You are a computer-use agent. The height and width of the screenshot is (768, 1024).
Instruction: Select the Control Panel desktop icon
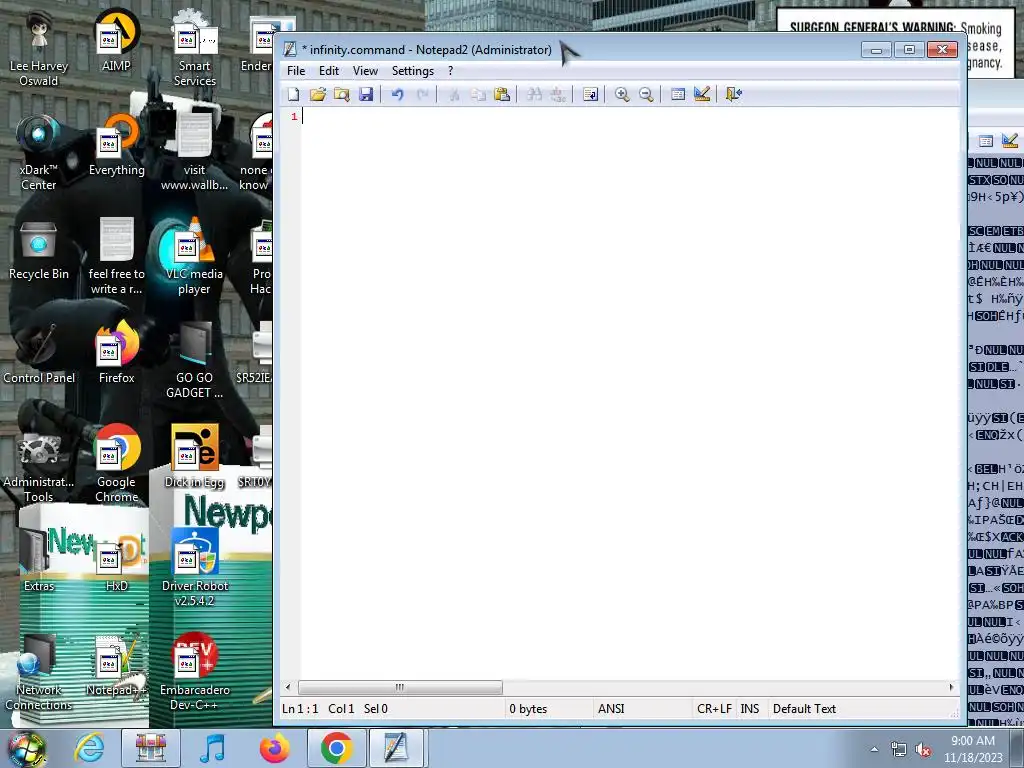[x=39, y=353]
